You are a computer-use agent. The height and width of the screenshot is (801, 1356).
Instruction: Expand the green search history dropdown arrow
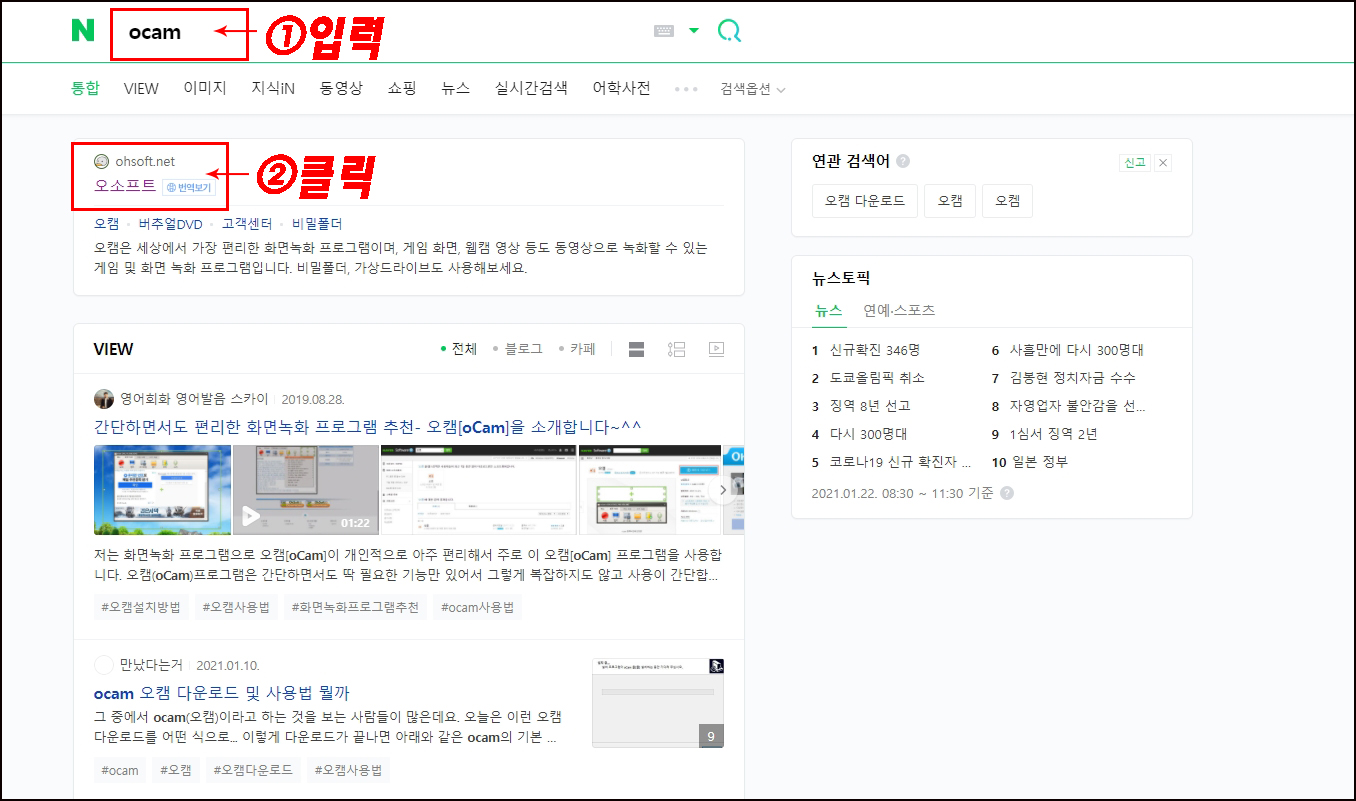coord(694,31)
